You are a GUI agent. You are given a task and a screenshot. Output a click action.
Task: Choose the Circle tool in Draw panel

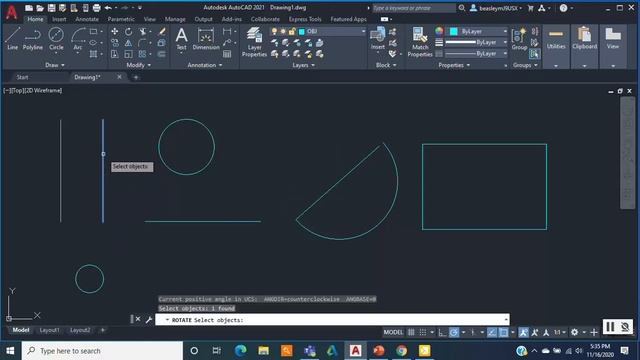coord(56,39)
